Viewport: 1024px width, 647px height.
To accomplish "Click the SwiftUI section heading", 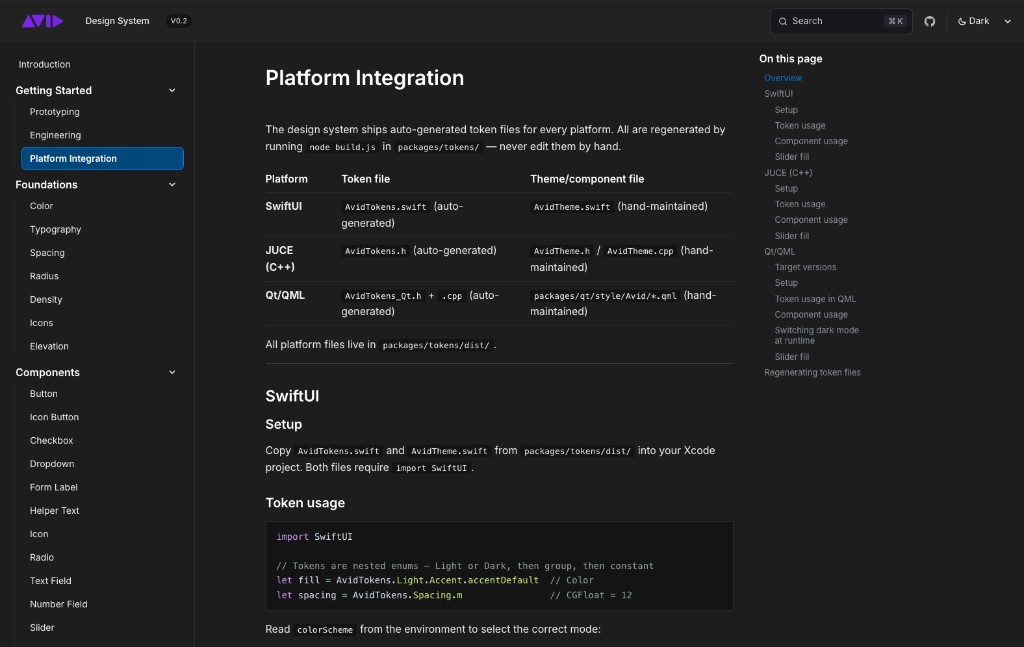I will (292, 396).
